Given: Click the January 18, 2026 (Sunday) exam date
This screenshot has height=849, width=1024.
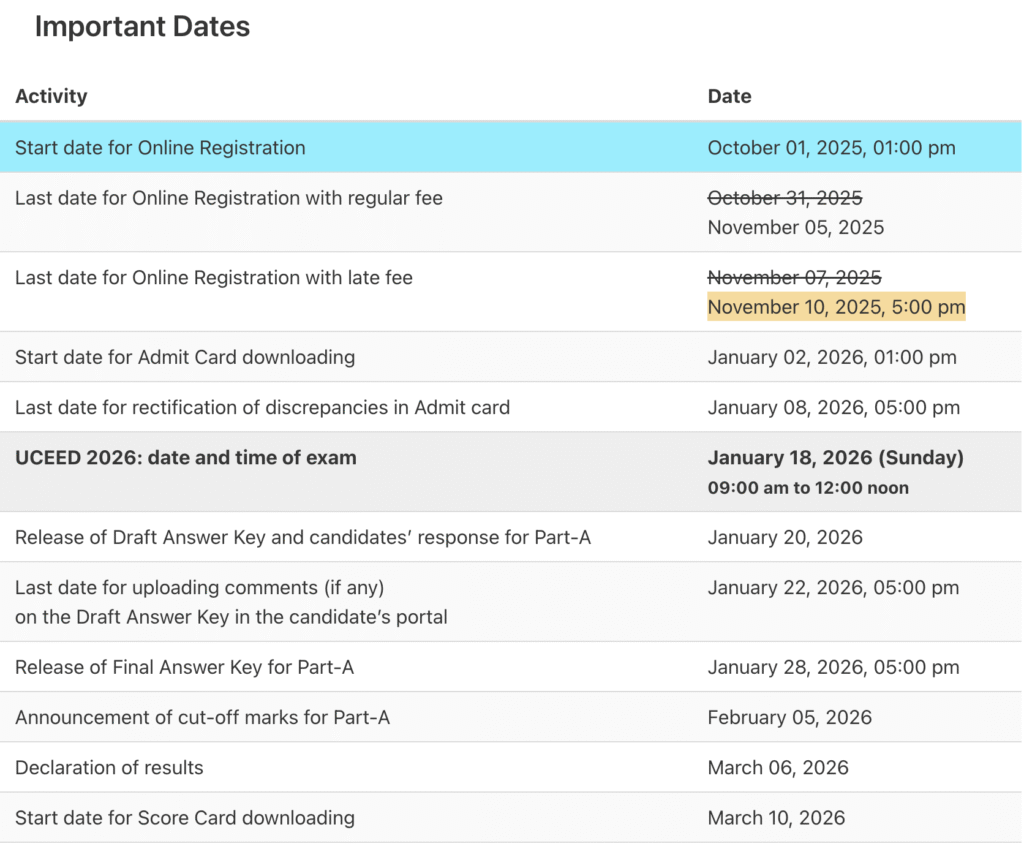Looking at the screenshot, I should (x=835, y=458).
